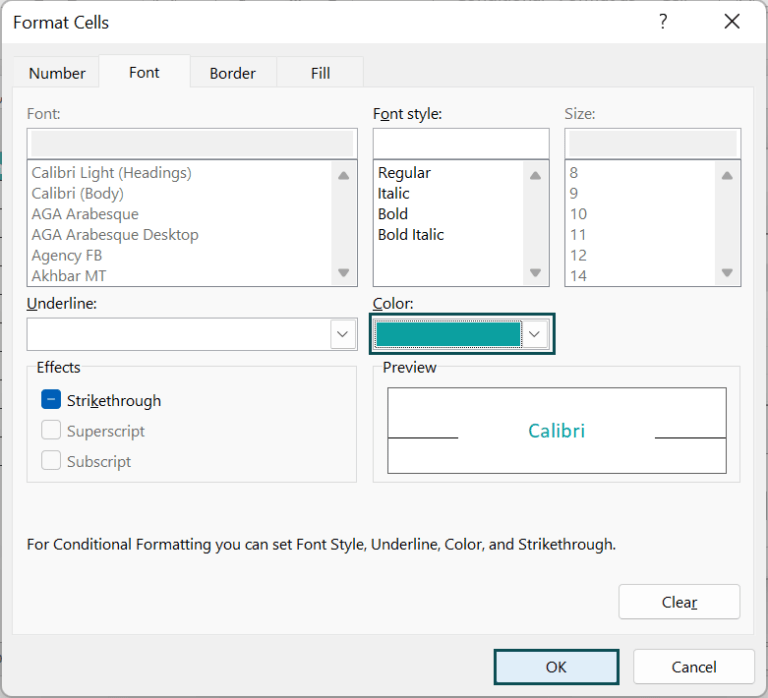Screen dimensions: 768x698
Task: Tick the Superscript checkbox
Action: [x=51, y=431]
